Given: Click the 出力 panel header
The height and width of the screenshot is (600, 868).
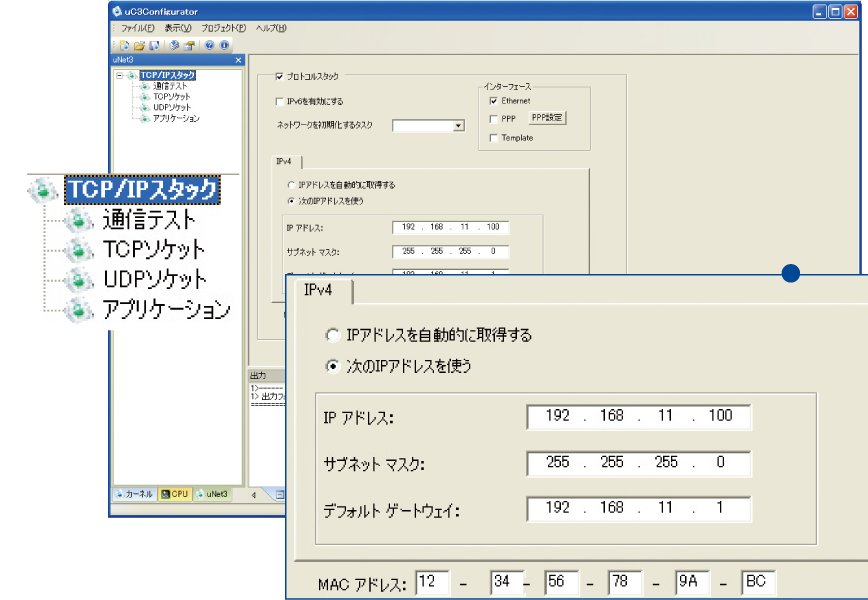Looking at the screenshot, I should click(267, 375).
